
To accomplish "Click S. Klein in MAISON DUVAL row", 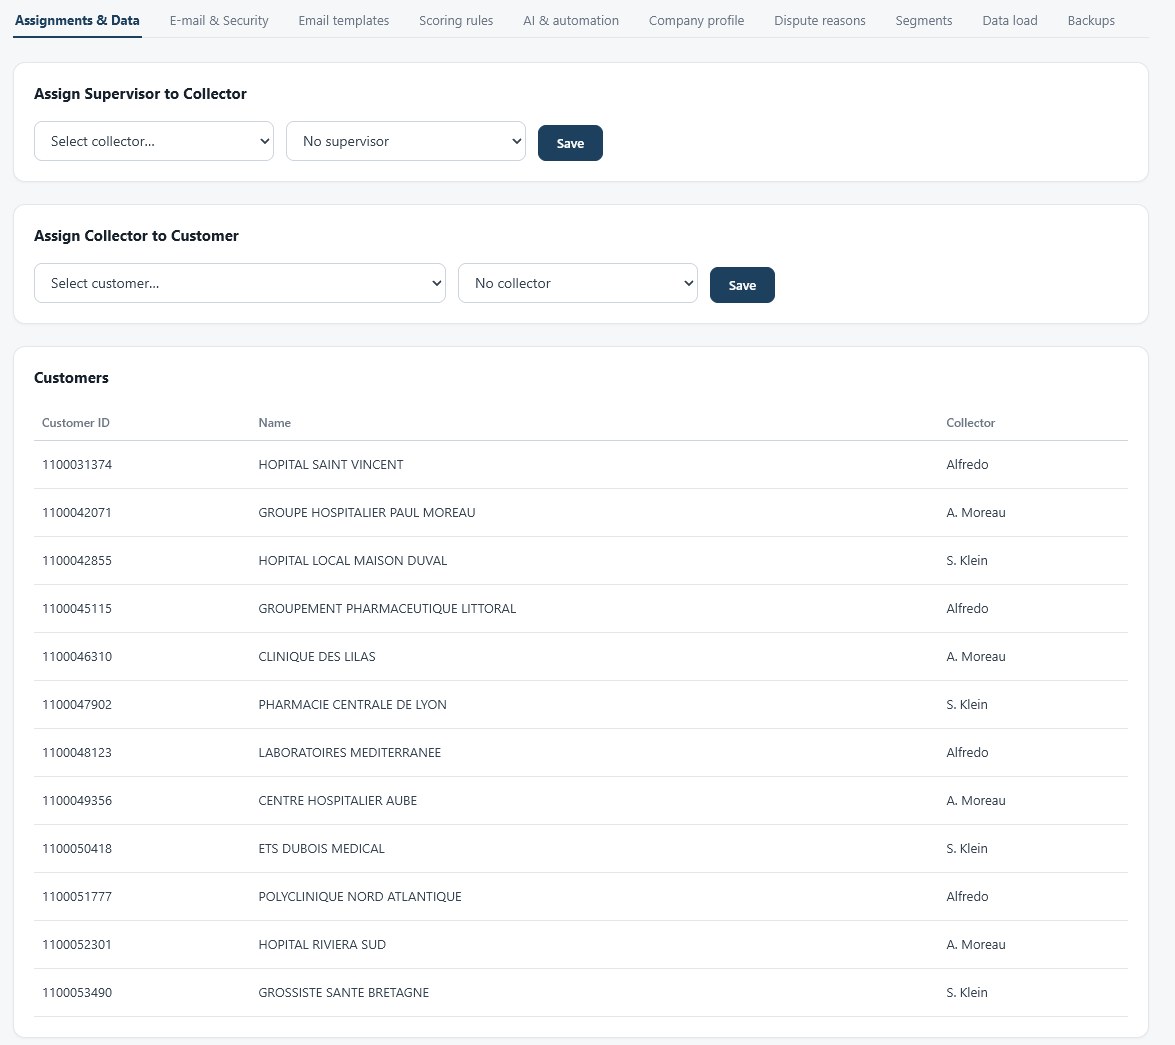I will tap(967, 560).
